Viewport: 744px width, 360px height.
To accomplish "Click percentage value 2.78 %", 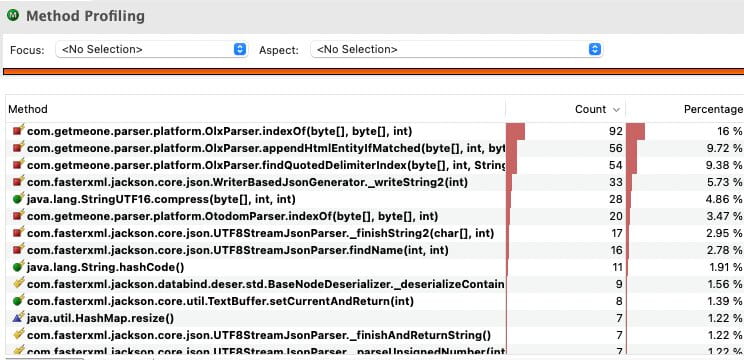I will pos(724,250).
